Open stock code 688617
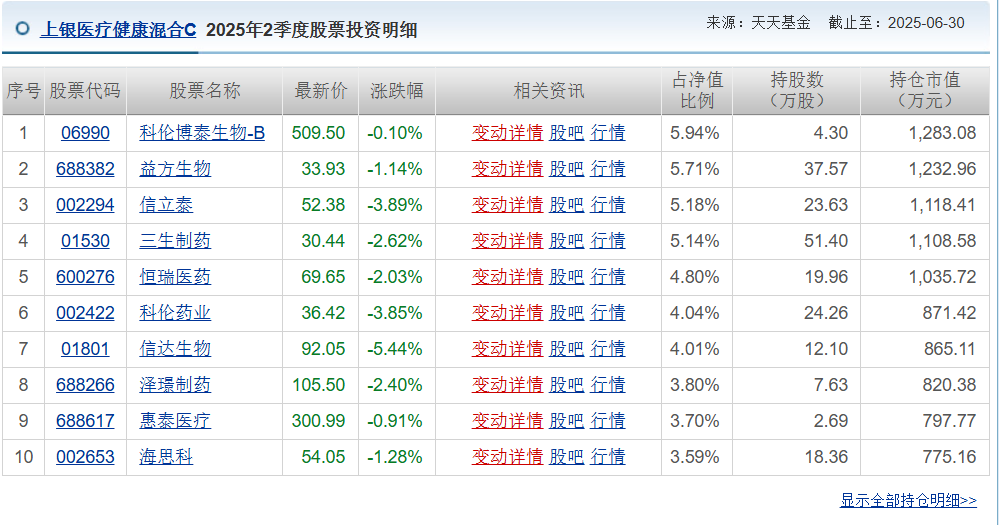 click(85, 421)
